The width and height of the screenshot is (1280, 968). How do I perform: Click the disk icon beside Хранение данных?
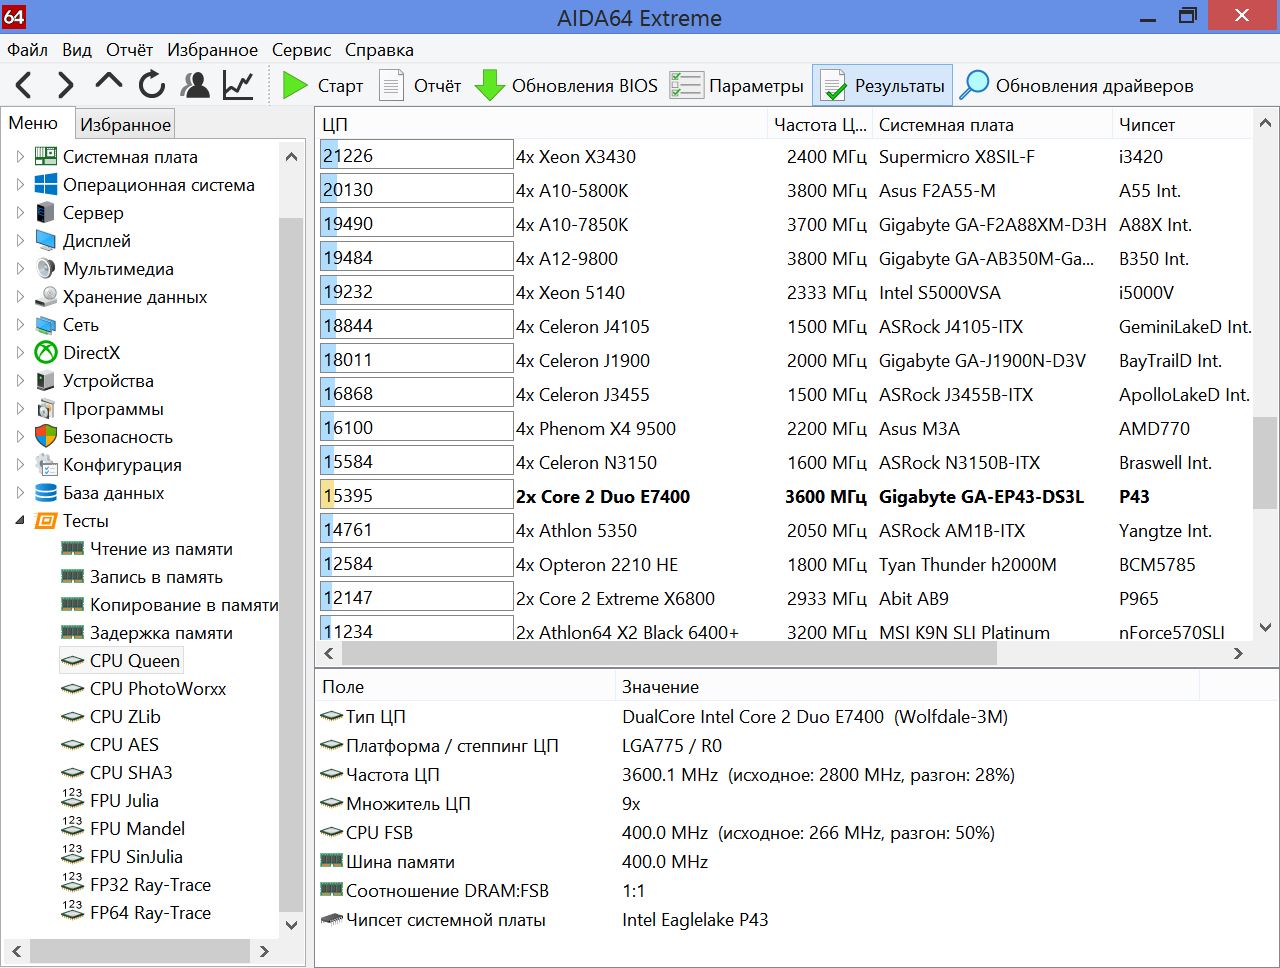tap(46, 297)
